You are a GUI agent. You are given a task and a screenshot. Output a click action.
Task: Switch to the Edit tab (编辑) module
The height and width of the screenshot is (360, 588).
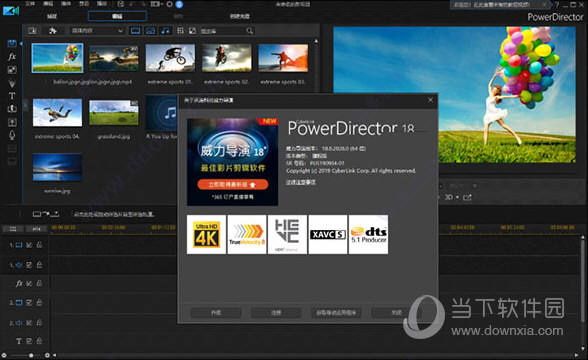pos(117,16)
